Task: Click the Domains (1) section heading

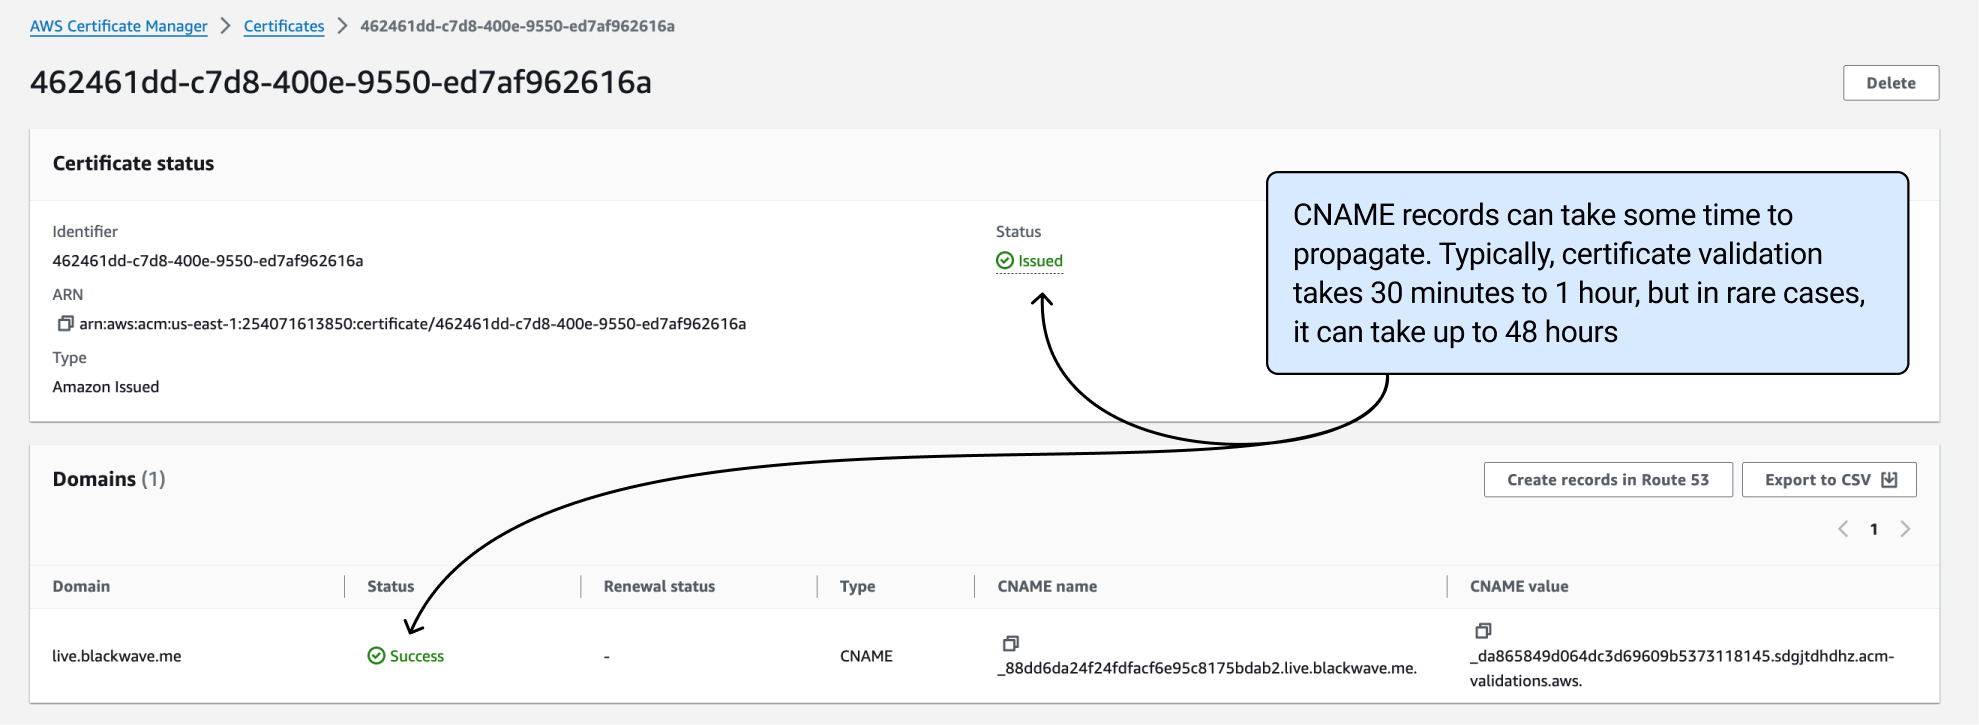Action: (109, 479)
